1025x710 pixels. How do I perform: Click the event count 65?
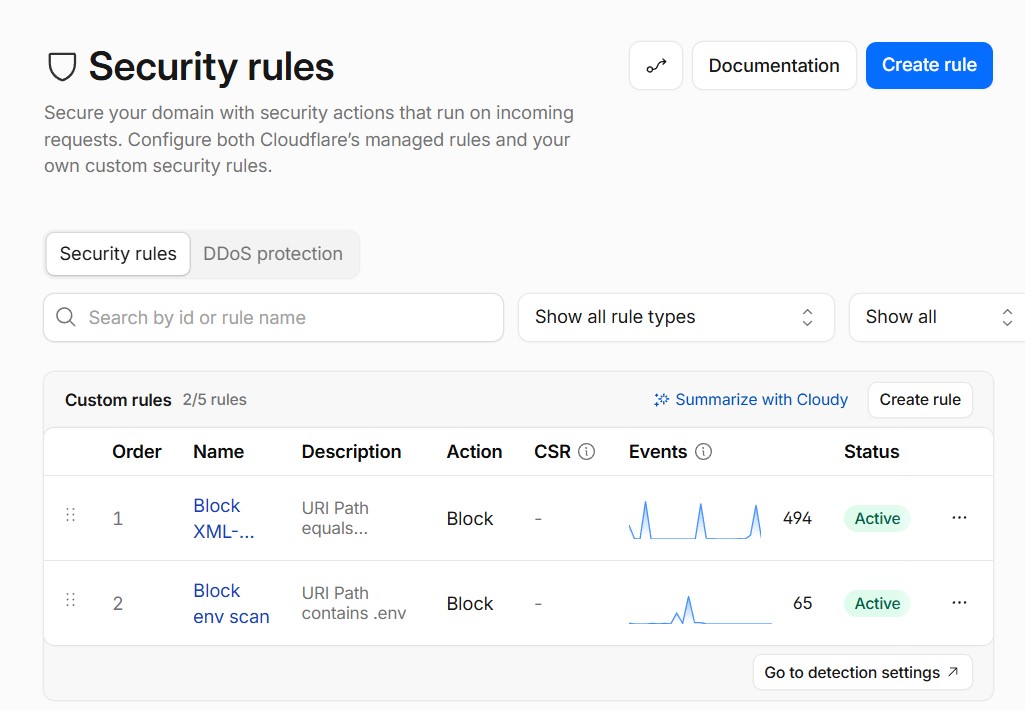click(x=802, y=603)
